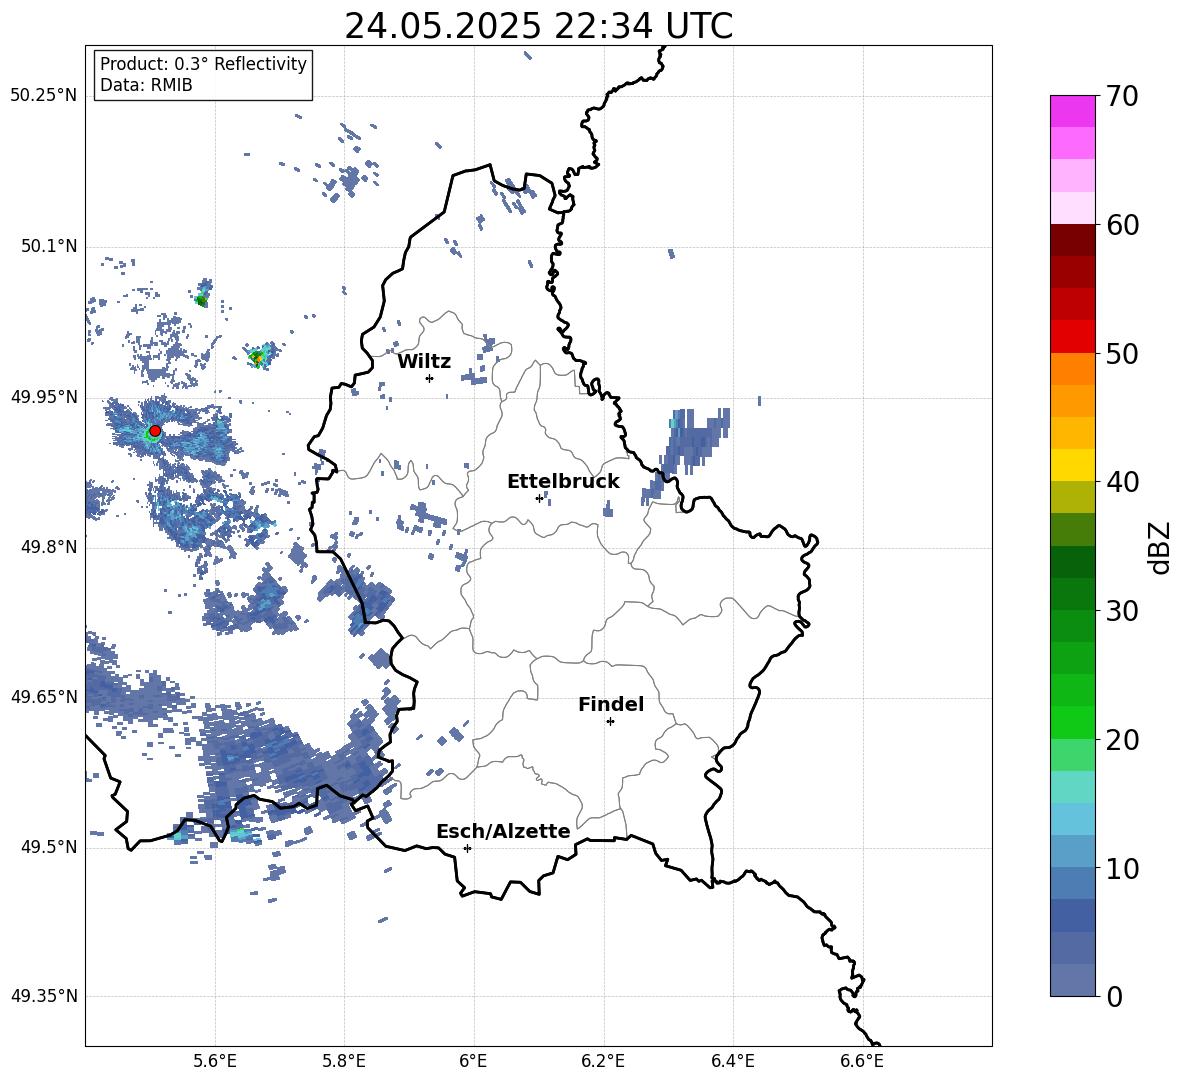1184x1081 pixels.
Task: Click the 49.35°N latitude tick label
Action: click(44, 996)
